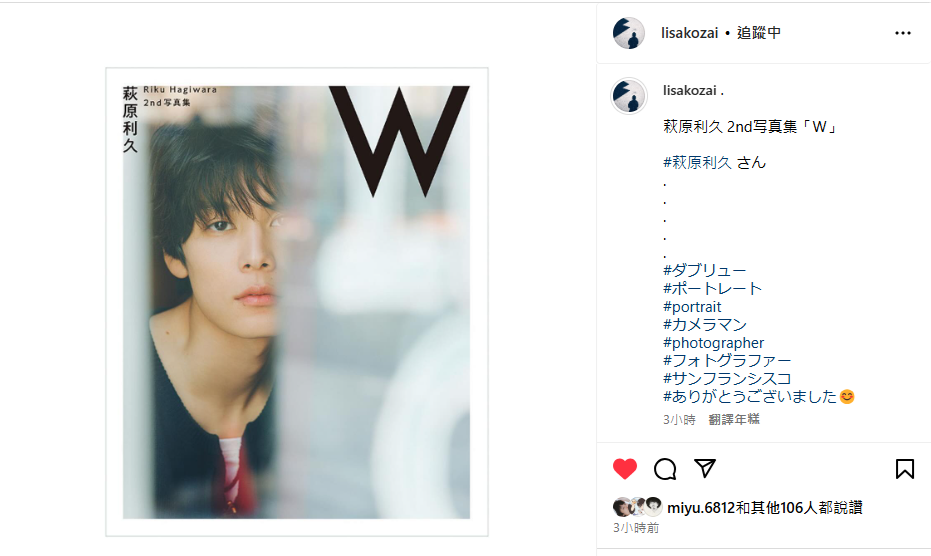
Task: Open the #ダブリュー hashtag
Action: tap(704, 271)
